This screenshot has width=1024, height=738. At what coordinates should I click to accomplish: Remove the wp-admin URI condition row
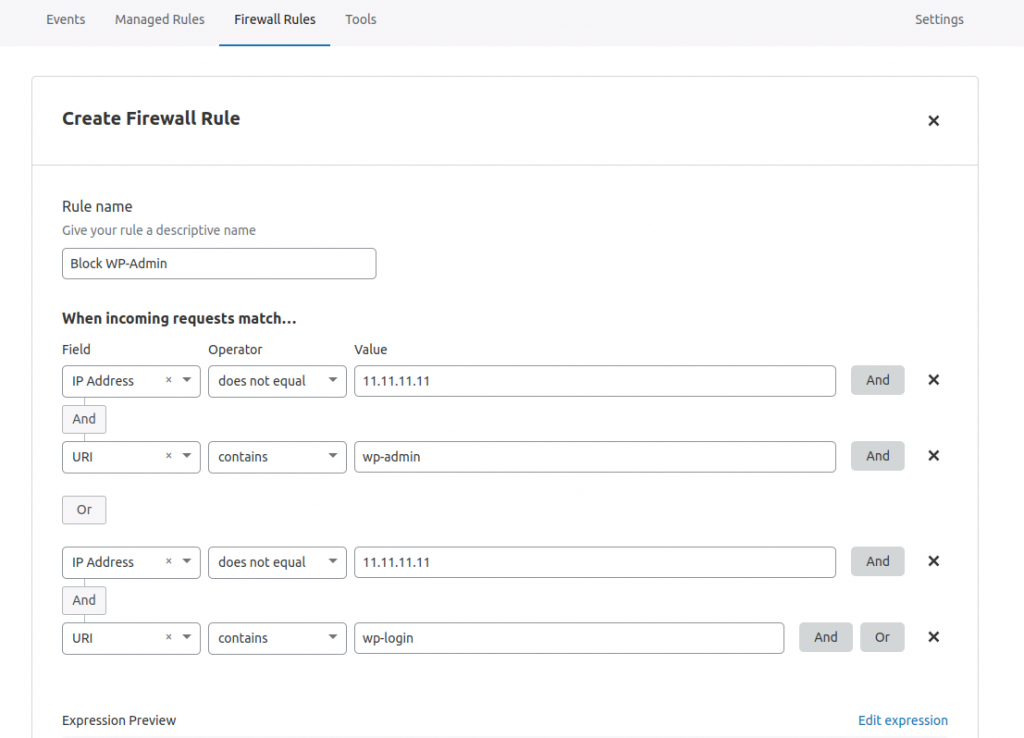pyautogui.click(x=933, y=456)
